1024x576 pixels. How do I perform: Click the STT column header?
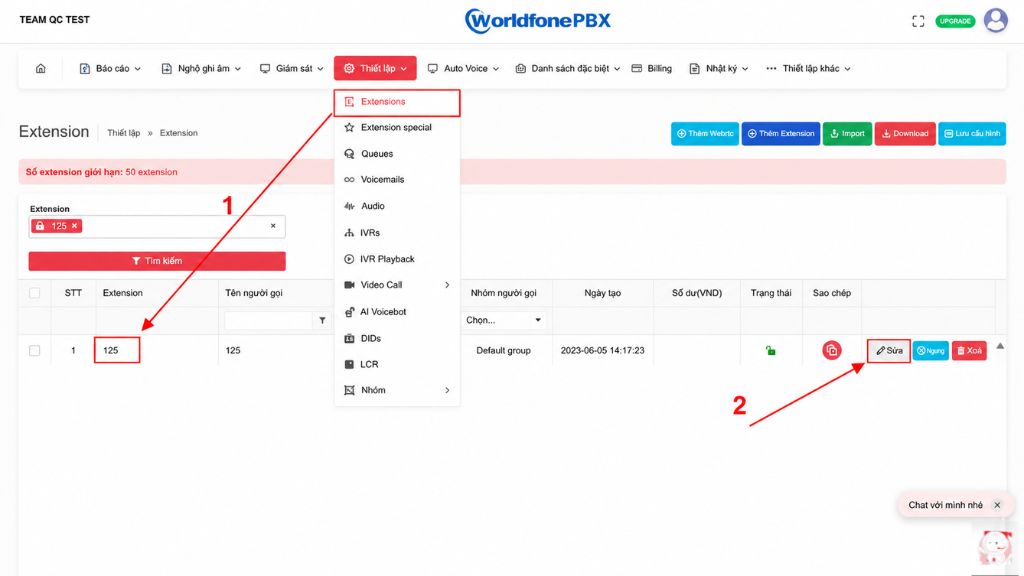point(73,293)
